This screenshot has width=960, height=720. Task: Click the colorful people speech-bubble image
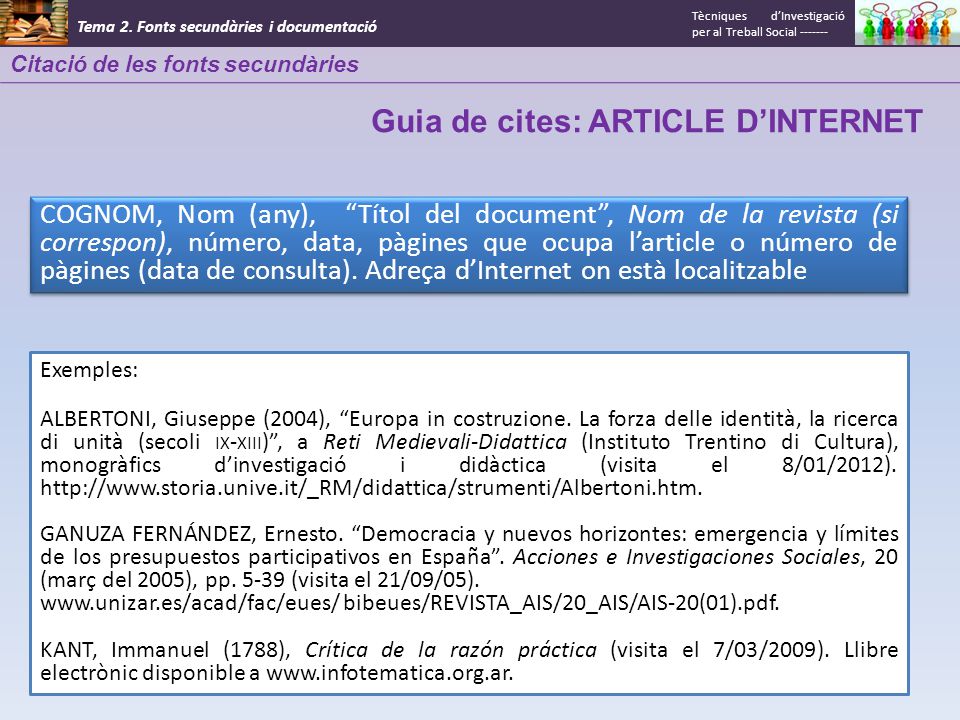pyautogui.click(x=907, y=23)
